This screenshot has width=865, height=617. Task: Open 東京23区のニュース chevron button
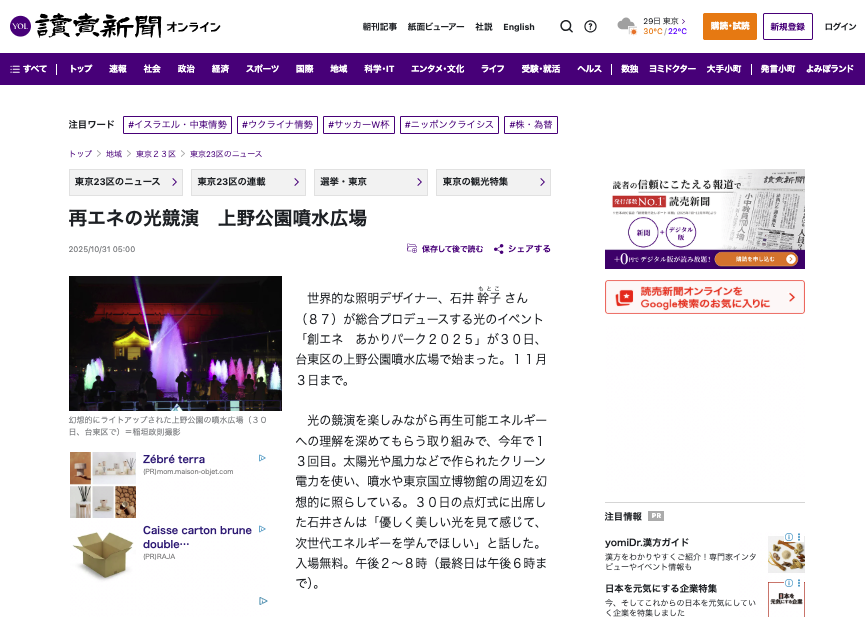tap(126, 182)
